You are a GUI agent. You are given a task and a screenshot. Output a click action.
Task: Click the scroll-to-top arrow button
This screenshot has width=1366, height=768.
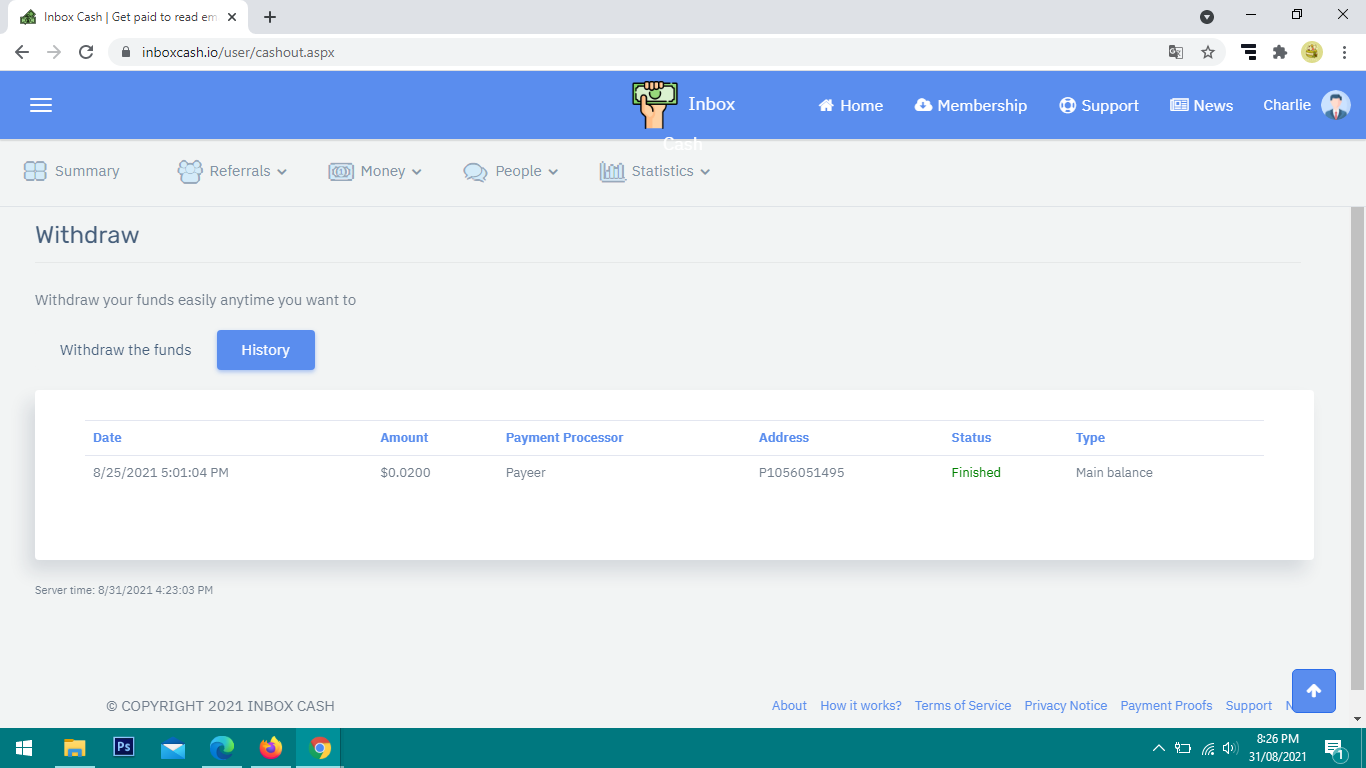[1313, 691]
